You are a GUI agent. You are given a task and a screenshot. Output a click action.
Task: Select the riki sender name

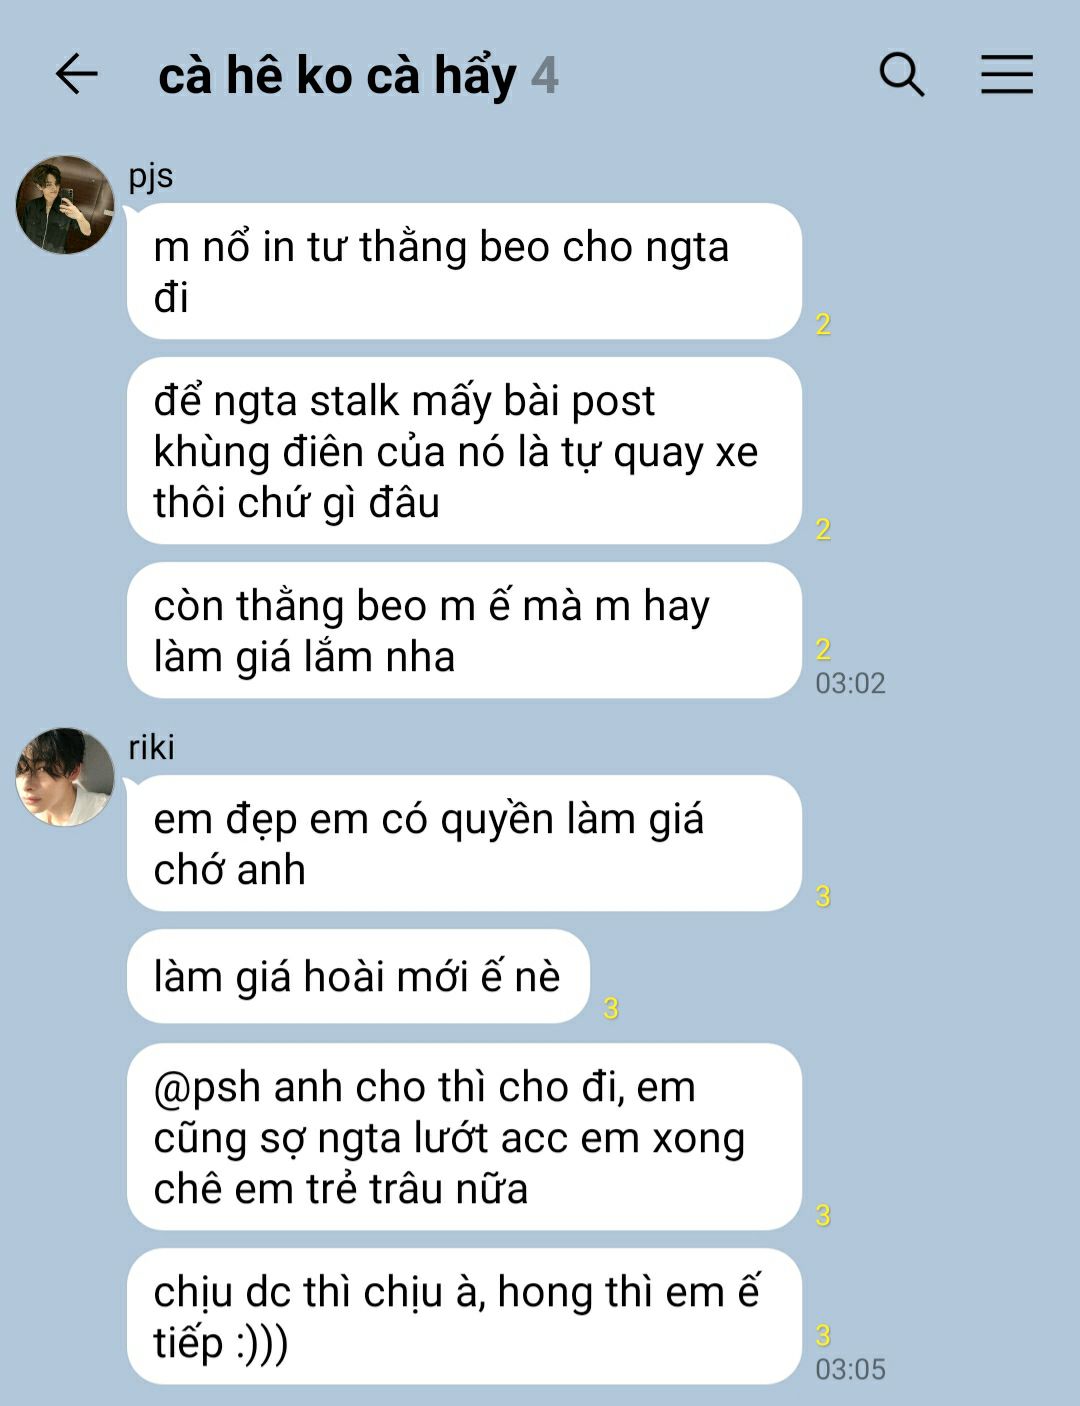(151, 747)
